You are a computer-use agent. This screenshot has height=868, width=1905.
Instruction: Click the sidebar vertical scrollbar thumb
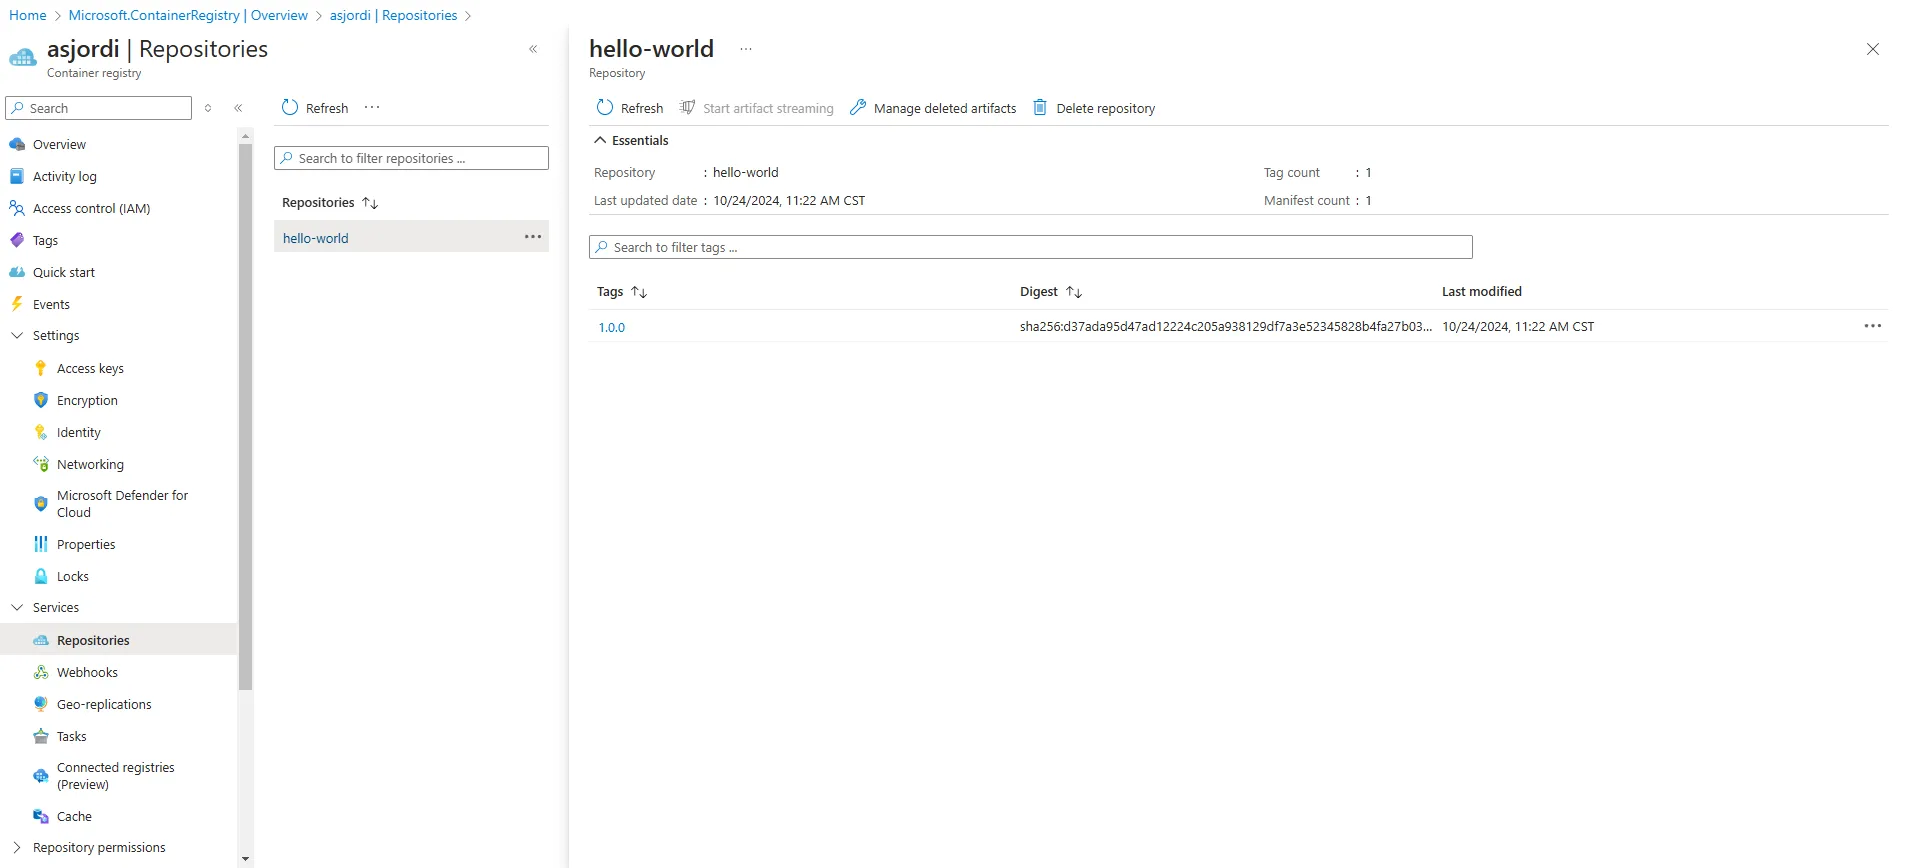point(246,417)
